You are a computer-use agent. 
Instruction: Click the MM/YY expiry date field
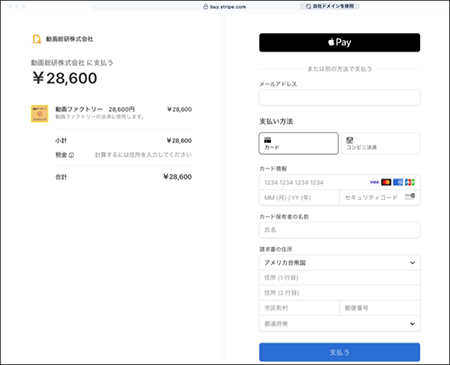[x=299, y=198]
